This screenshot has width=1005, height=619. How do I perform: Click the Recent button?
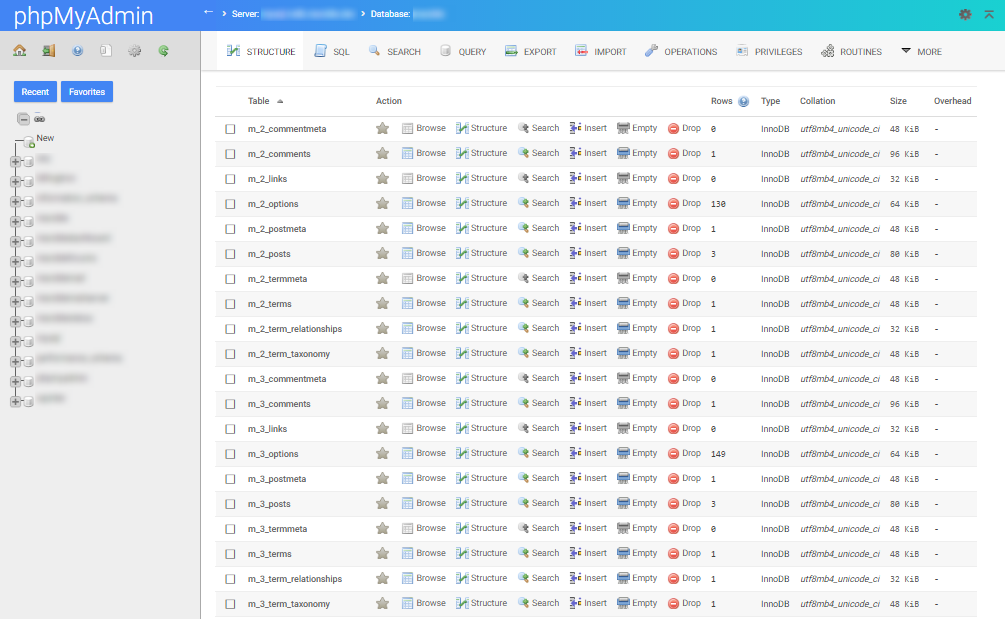coord(35,92)
